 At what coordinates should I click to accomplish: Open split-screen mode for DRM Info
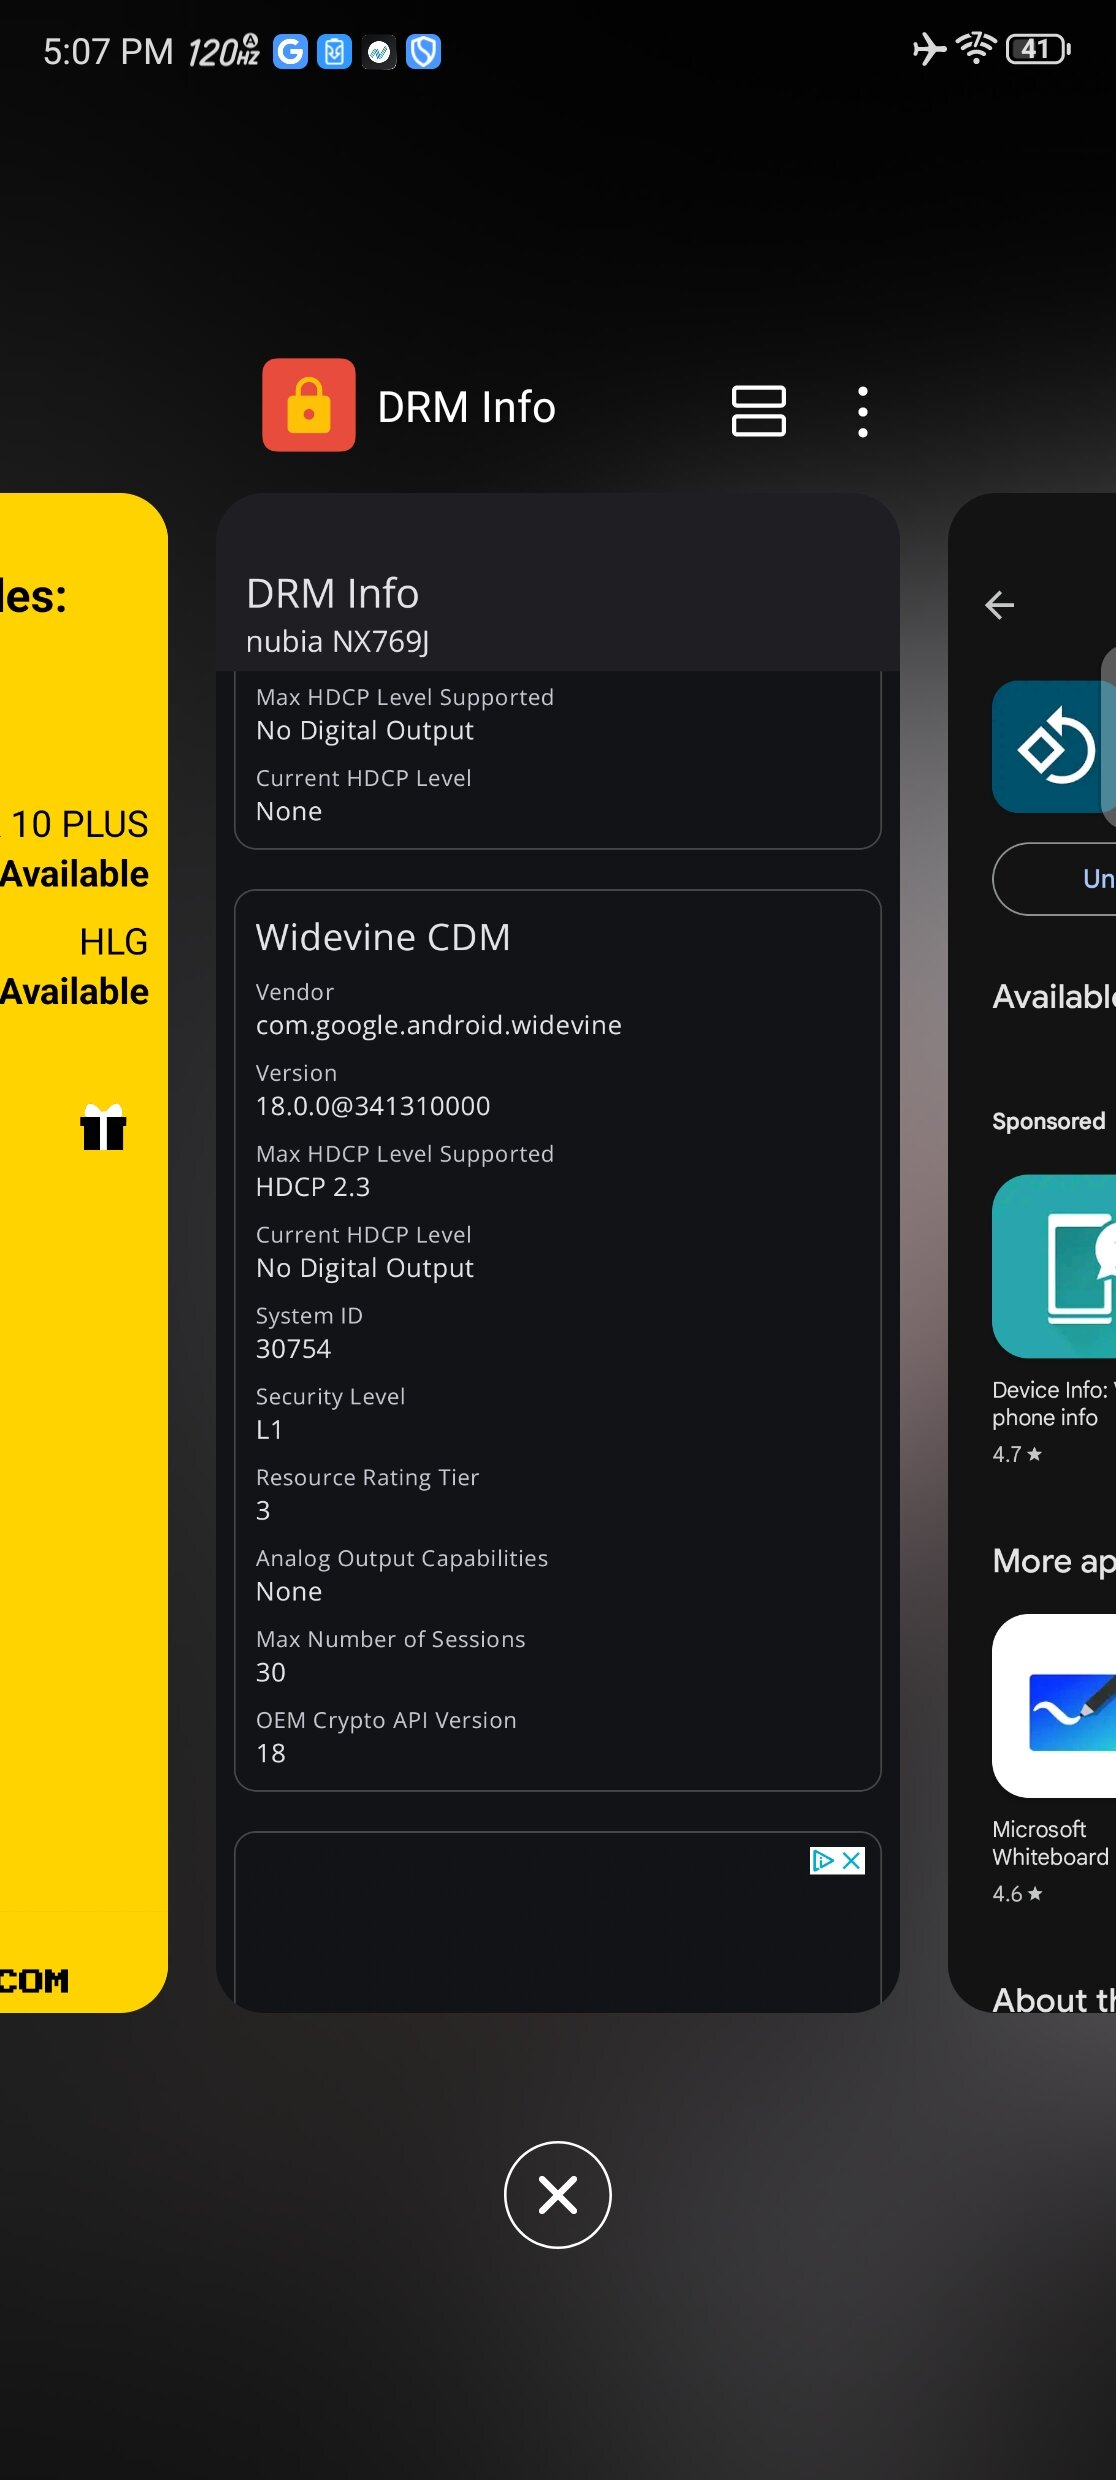[x=758, y=410]
